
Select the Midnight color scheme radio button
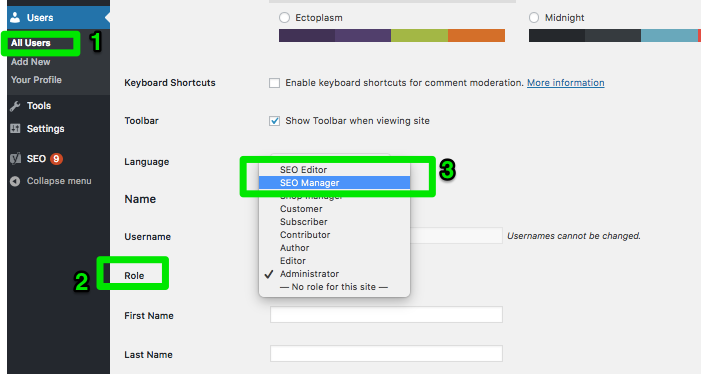534,17
